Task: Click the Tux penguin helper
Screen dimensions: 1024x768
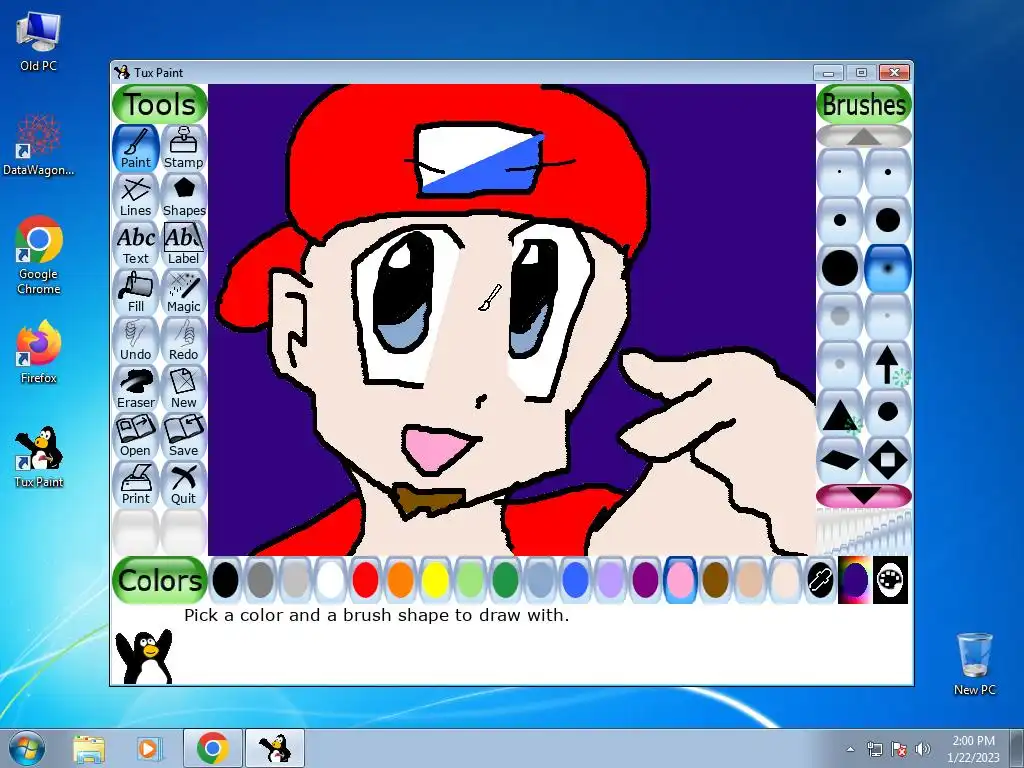Action: 144,656
